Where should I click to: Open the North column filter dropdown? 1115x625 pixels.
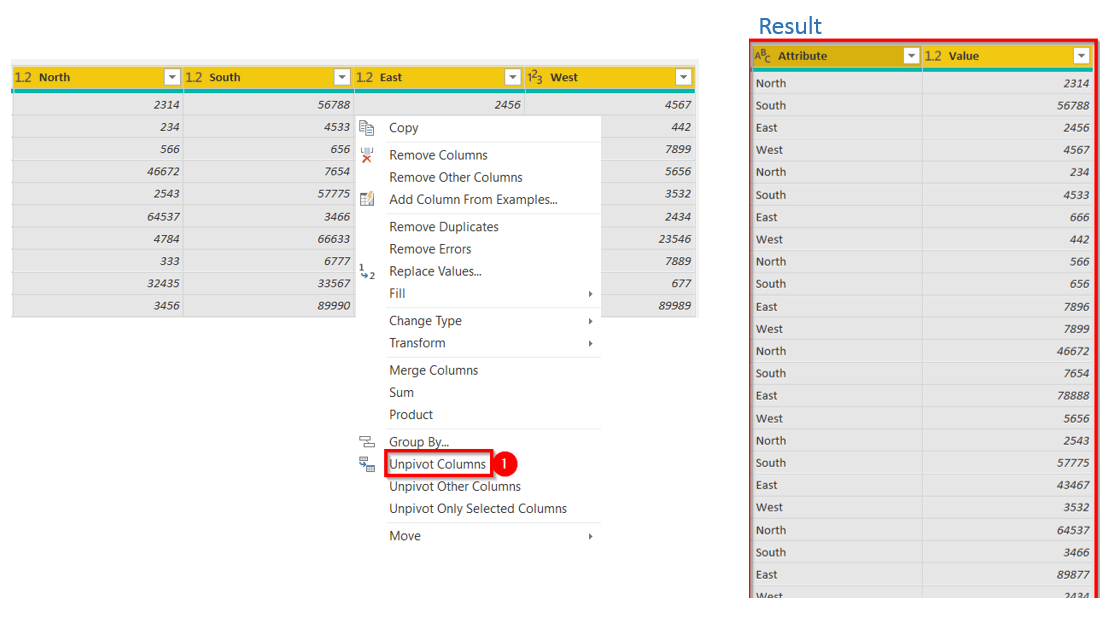pos(172,76)
